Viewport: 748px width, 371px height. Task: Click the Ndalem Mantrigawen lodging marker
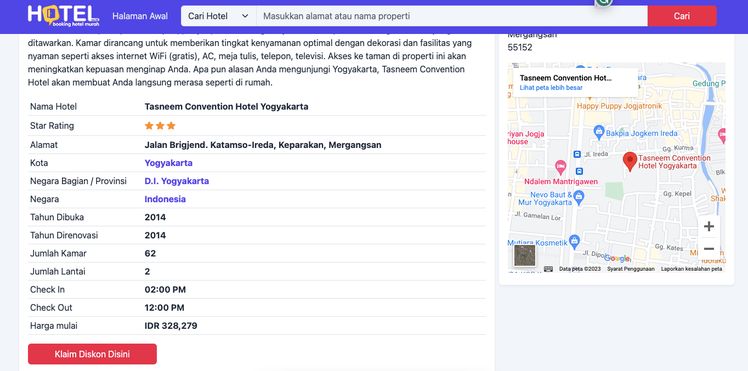[561, 167]
